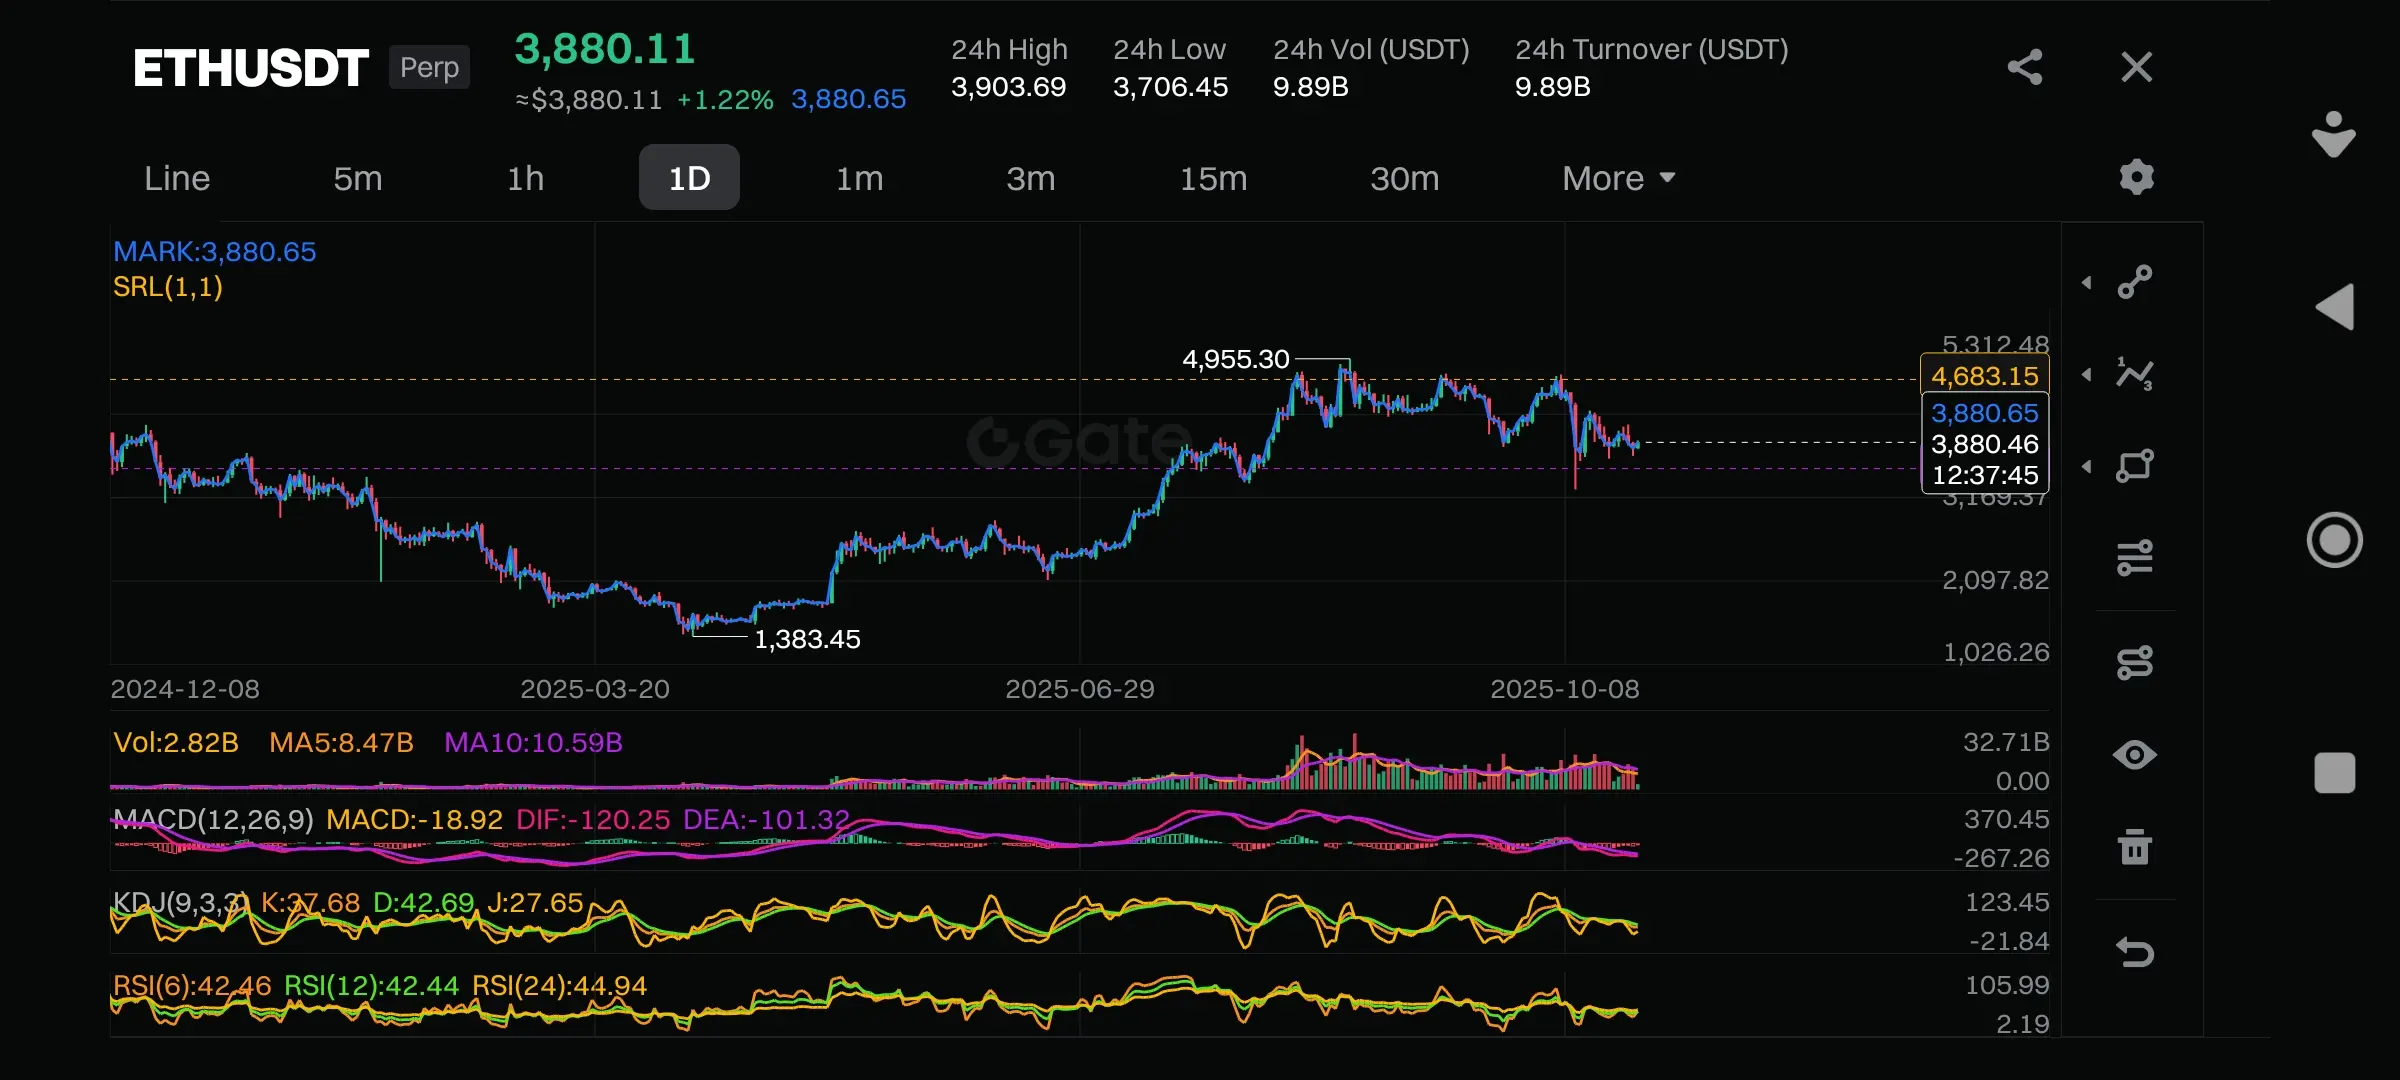Toggle drawings visibility eye icon
Viewport: 2400px width, 1080px height.
2135,755
